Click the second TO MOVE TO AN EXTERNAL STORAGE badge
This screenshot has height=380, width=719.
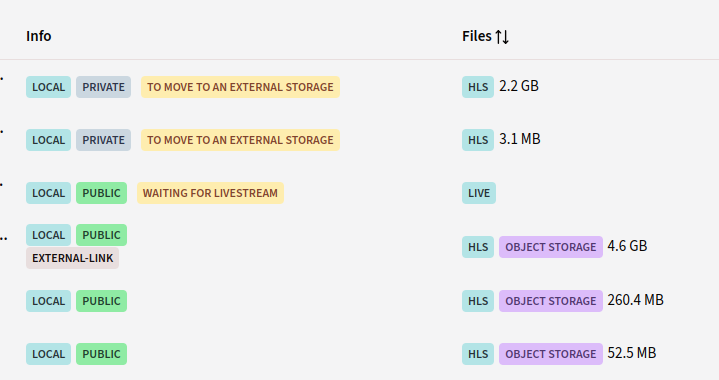pos(240,140)
